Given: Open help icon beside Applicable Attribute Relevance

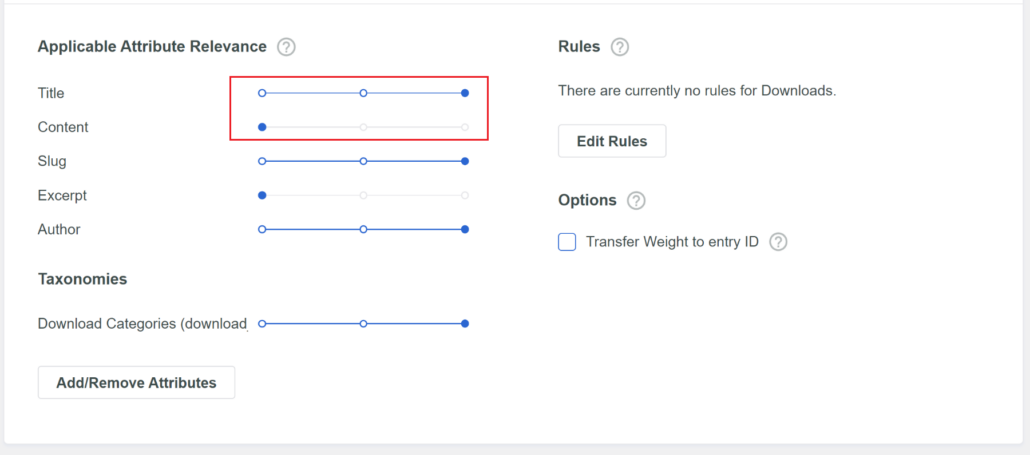Looking at the screenshot, I should (x=286, y=47).
